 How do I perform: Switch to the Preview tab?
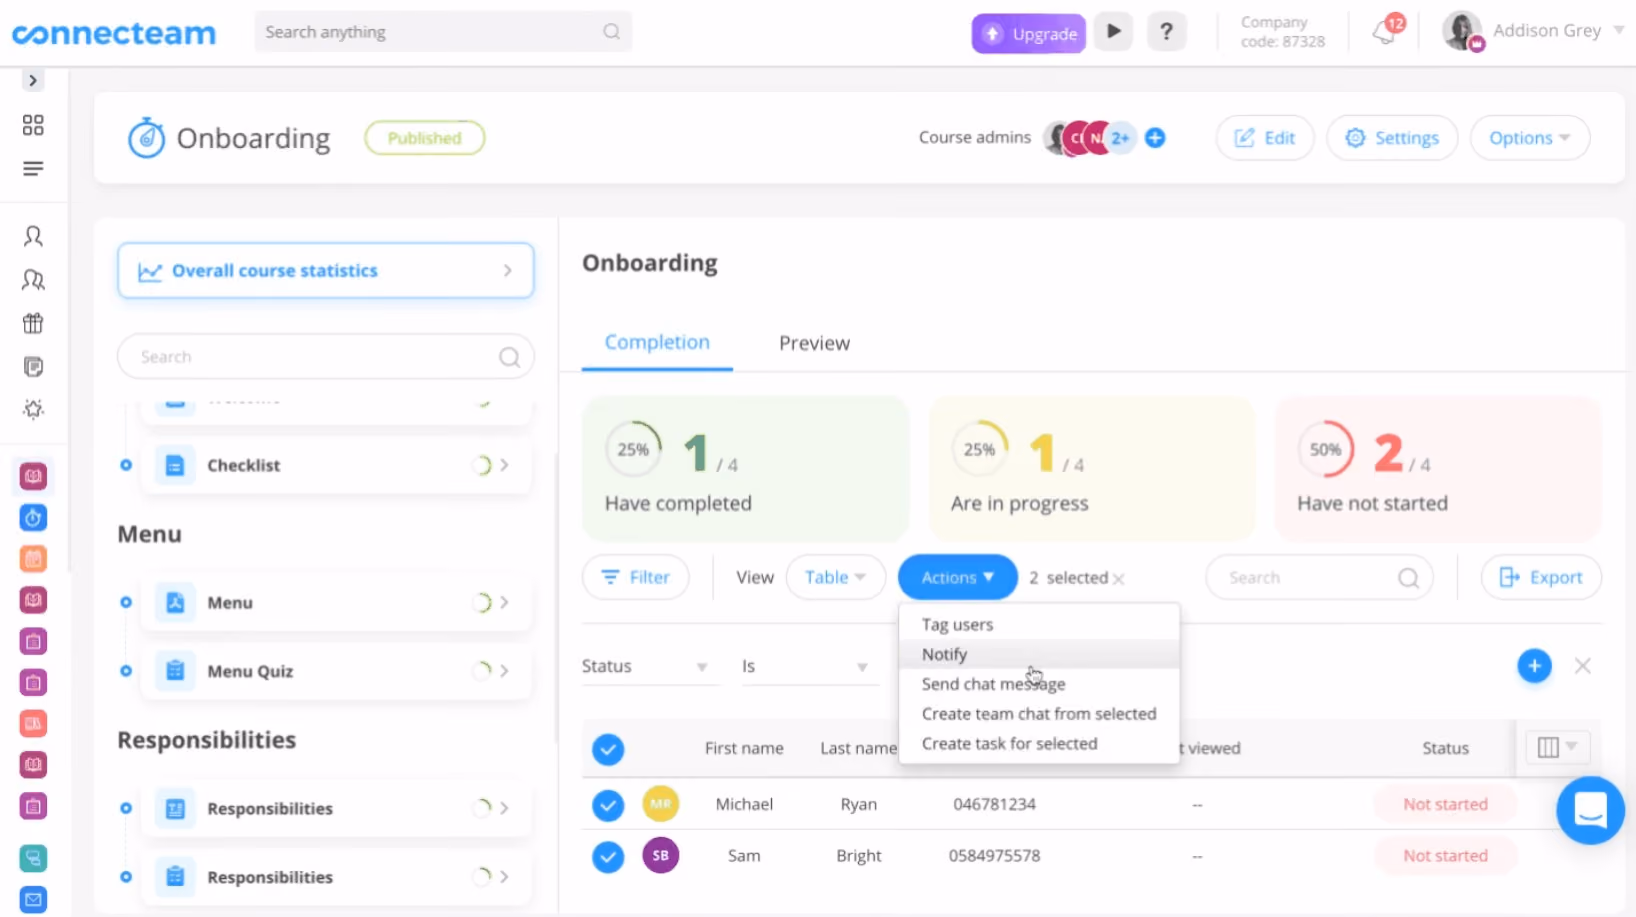point(814,343)
